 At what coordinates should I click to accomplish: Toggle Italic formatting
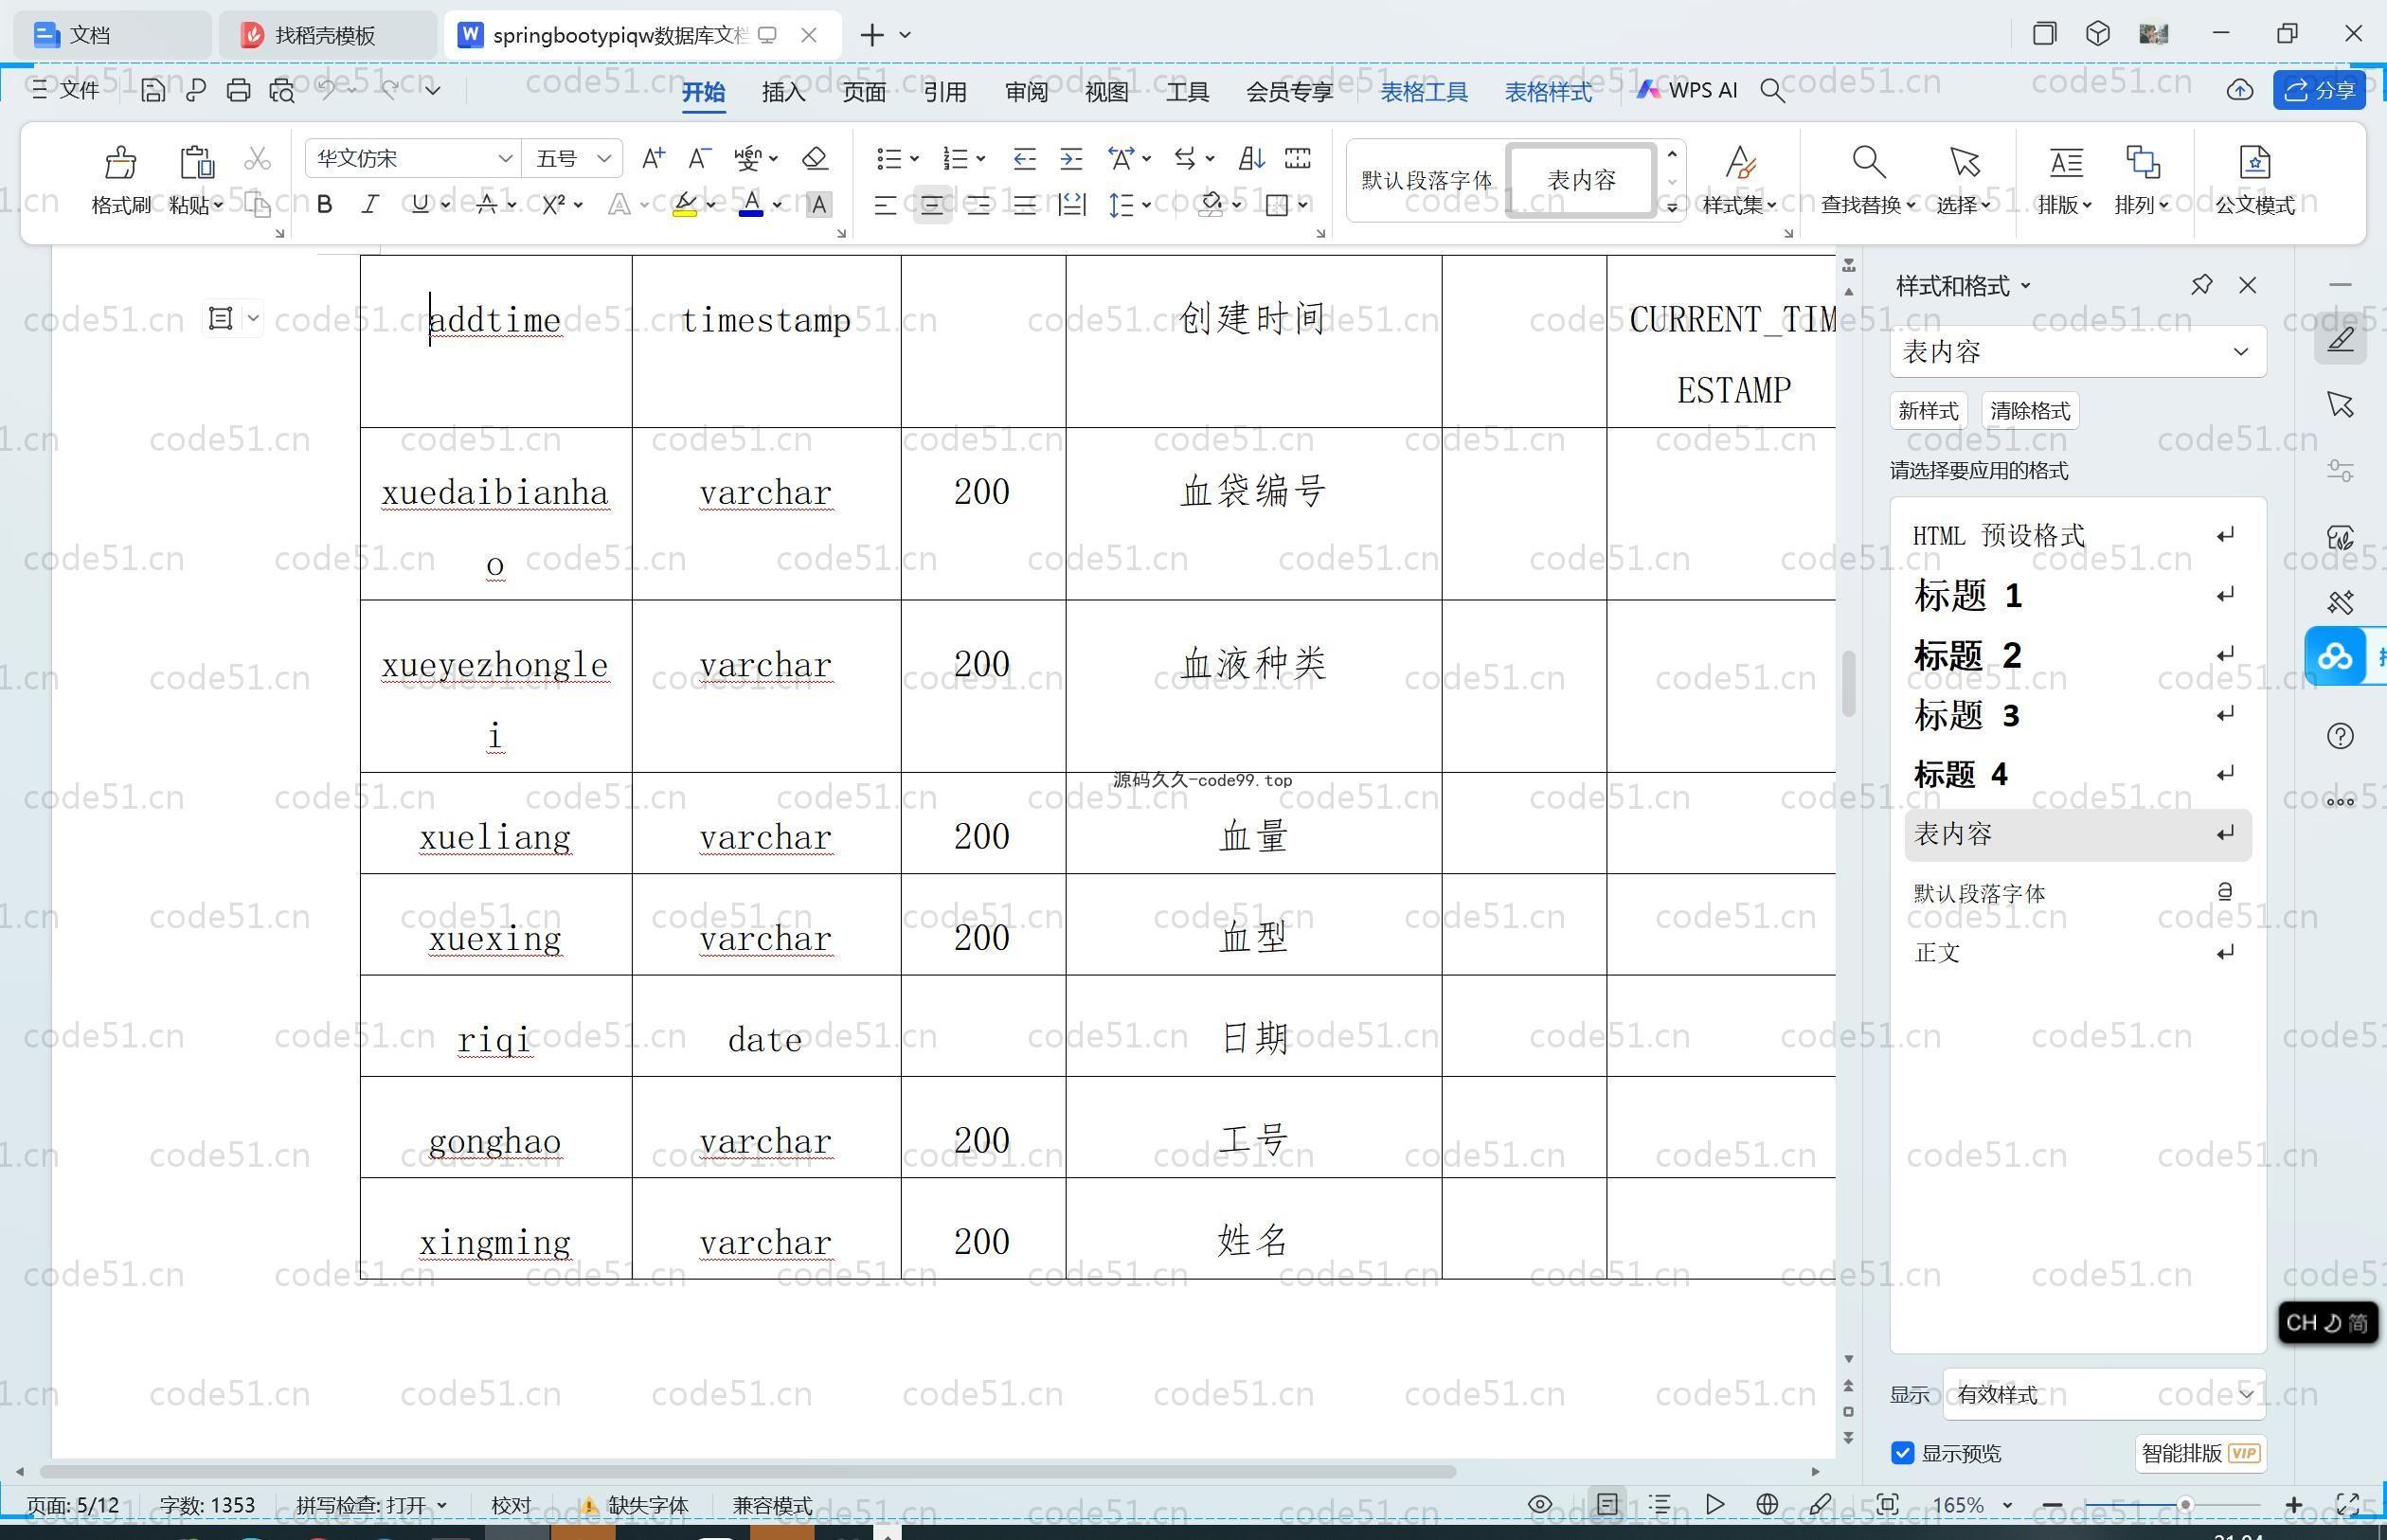pos(370,205)
